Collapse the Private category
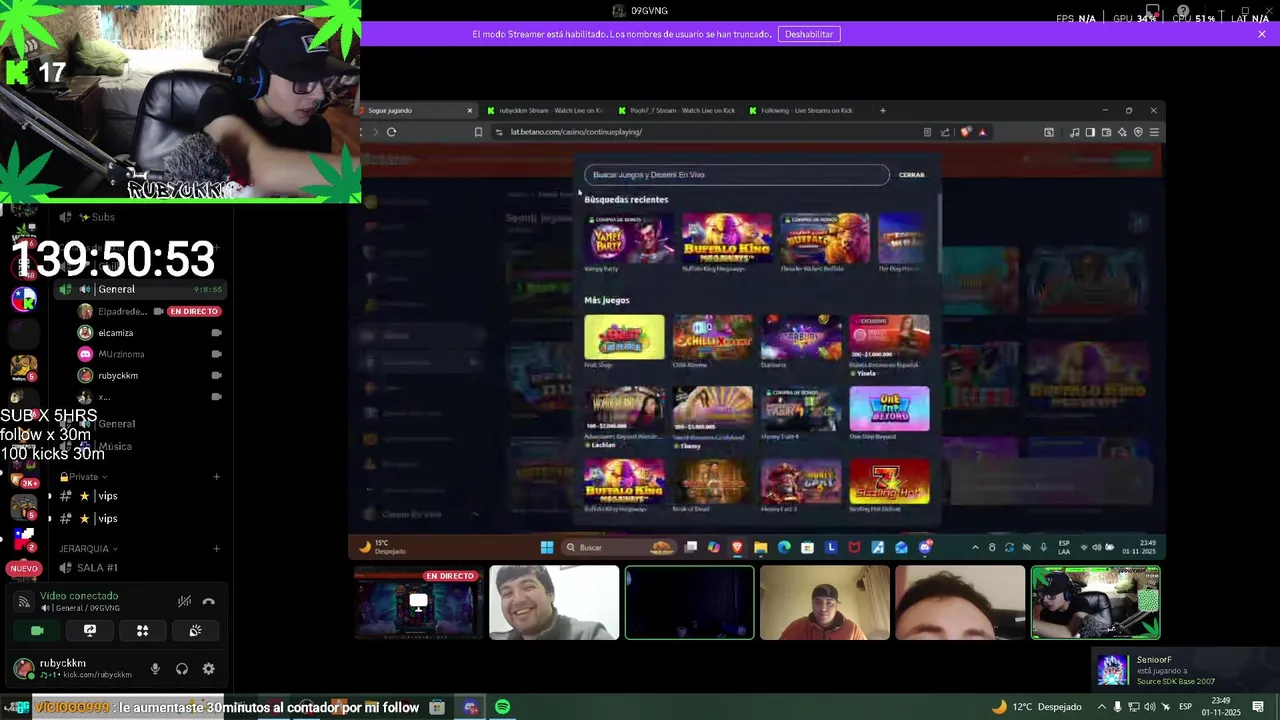The height and width of the screenshot is (720, 1280). (83, 477)
